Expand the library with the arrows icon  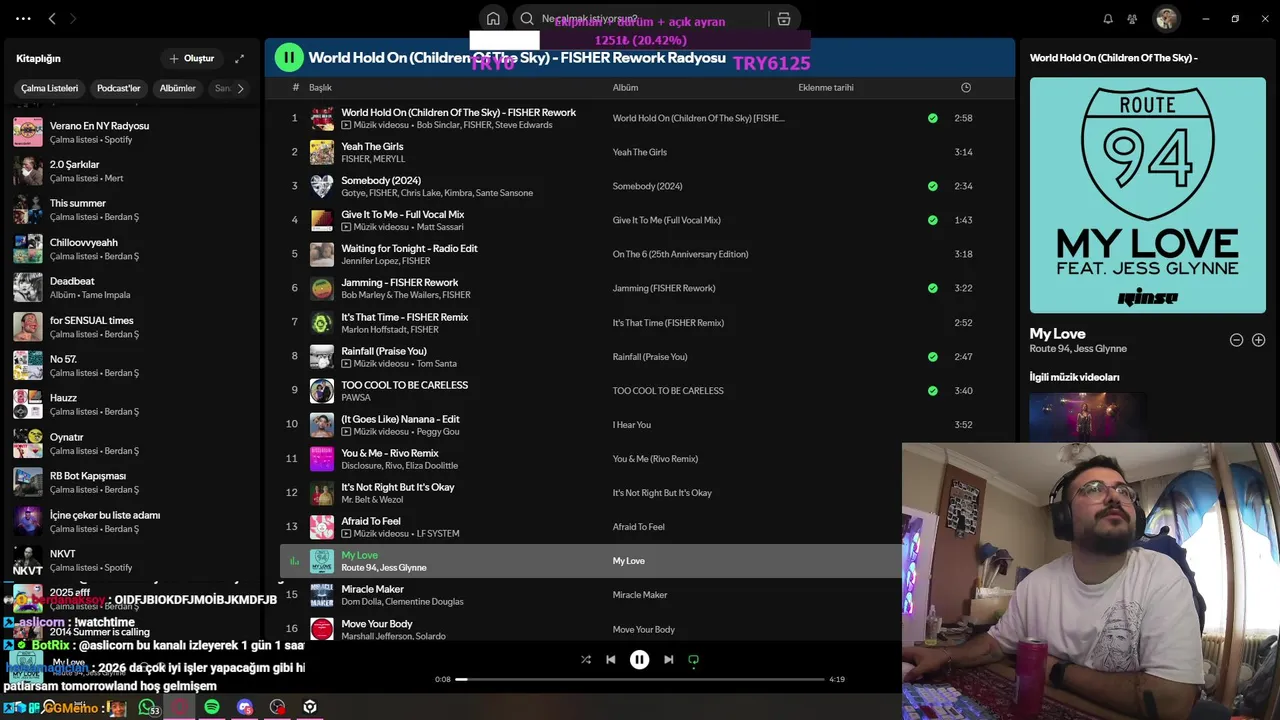pos(239,59)
